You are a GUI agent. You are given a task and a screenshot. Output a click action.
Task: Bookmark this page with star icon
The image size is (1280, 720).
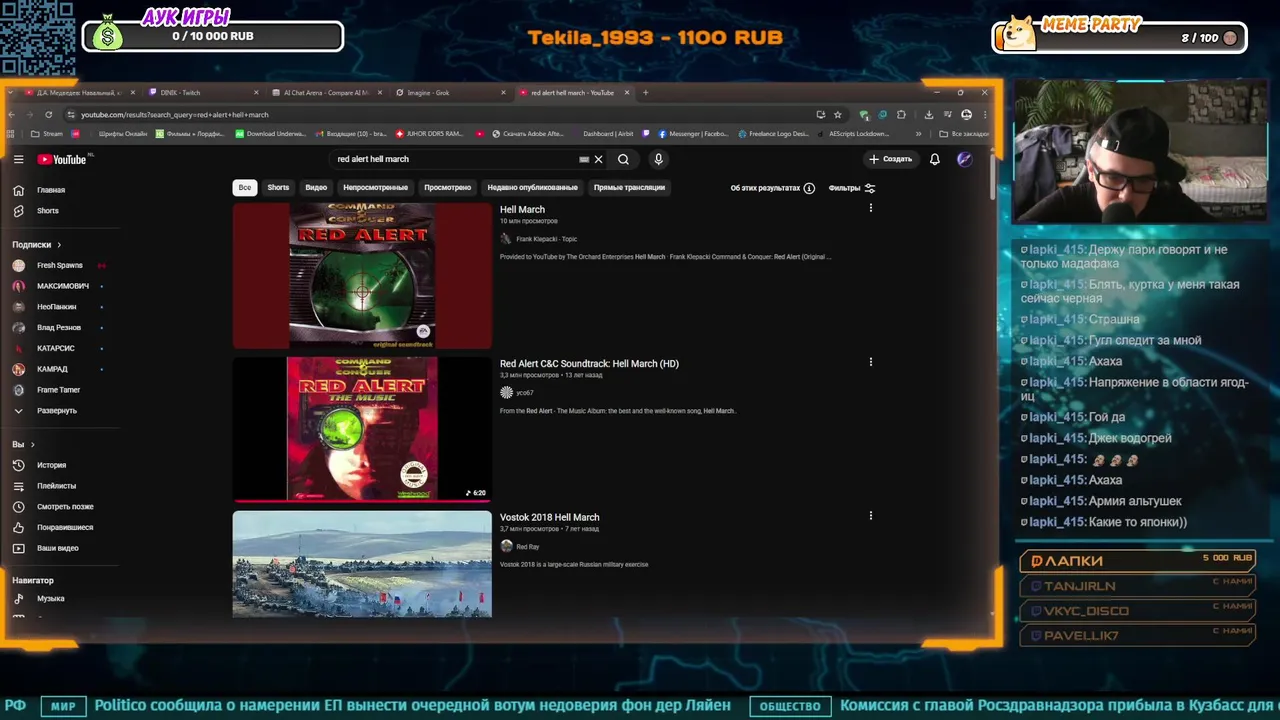[838, 115]
